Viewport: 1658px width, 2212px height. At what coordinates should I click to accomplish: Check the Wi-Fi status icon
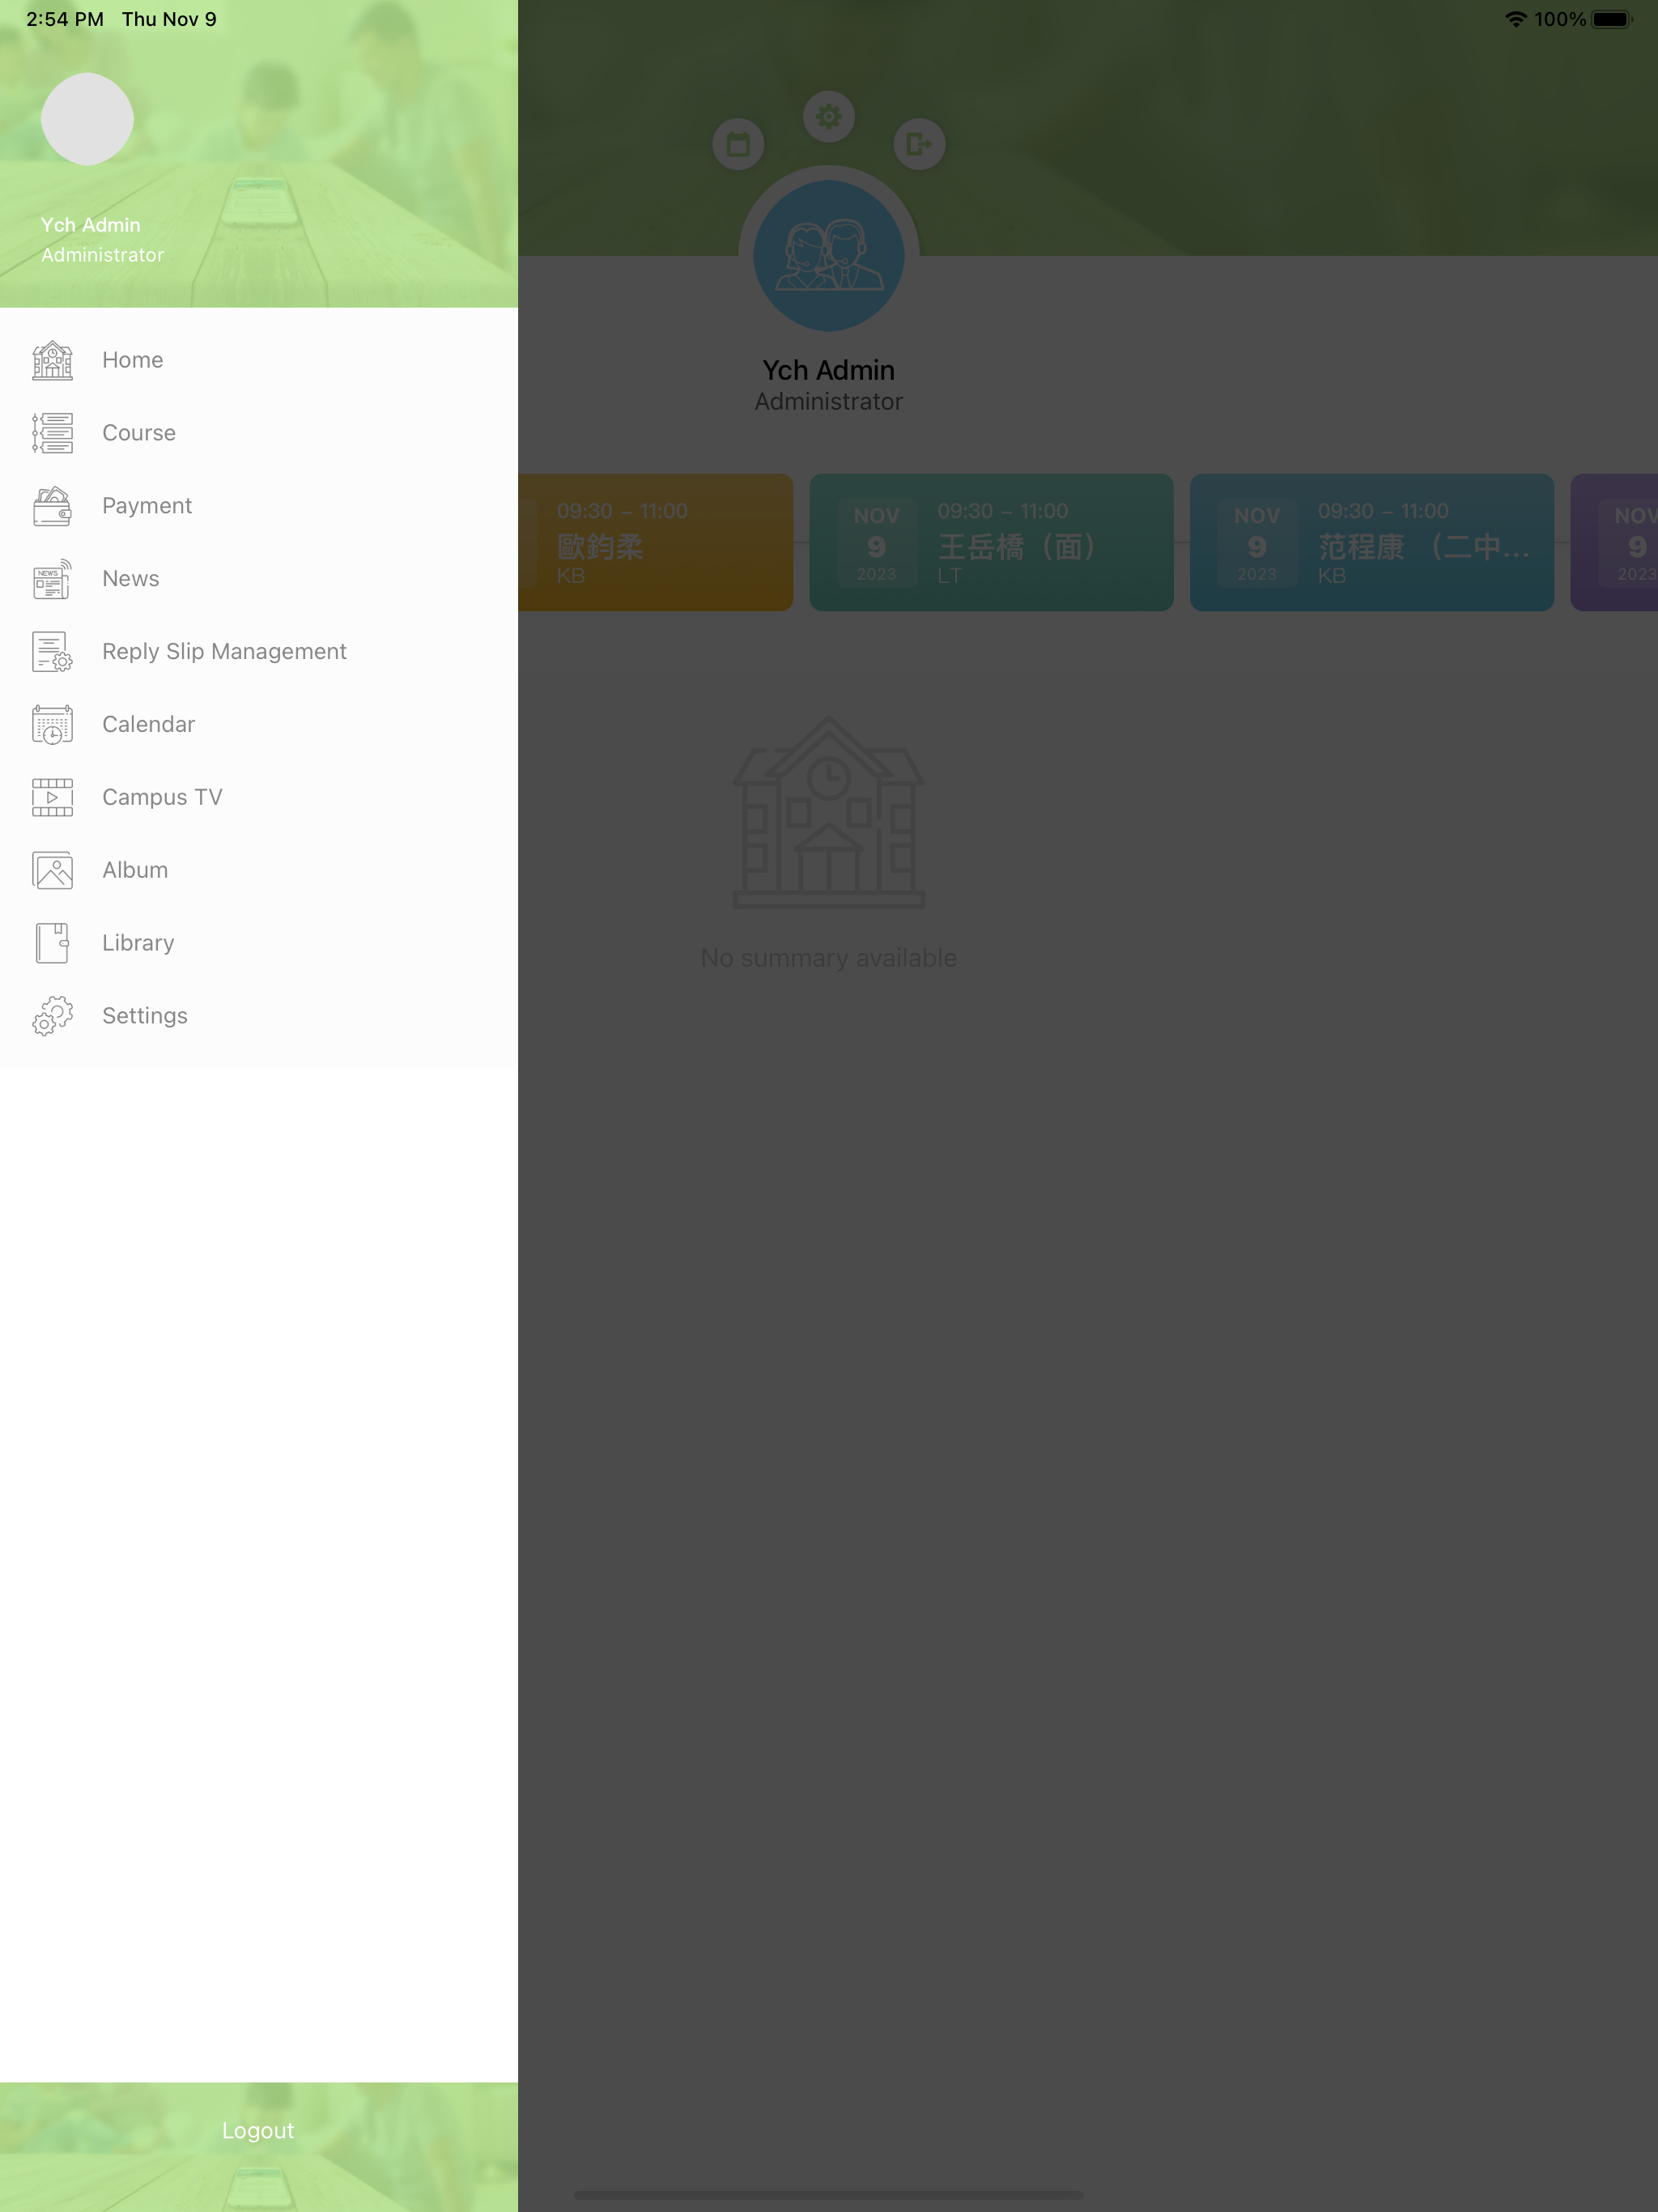click(x=1516, y=19)
